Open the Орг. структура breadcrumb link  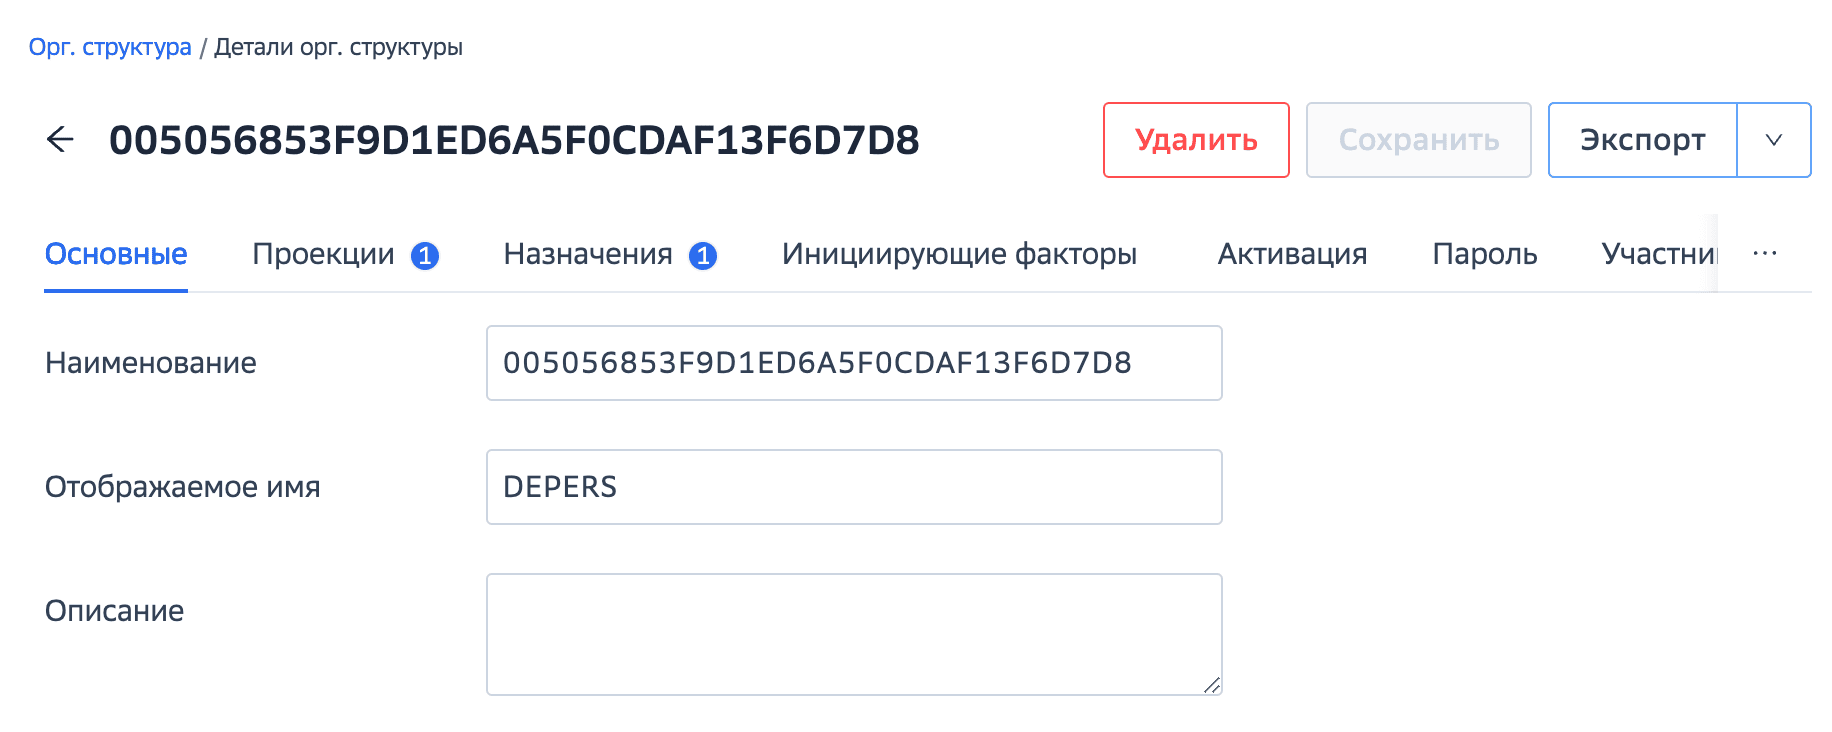[110, 47]
